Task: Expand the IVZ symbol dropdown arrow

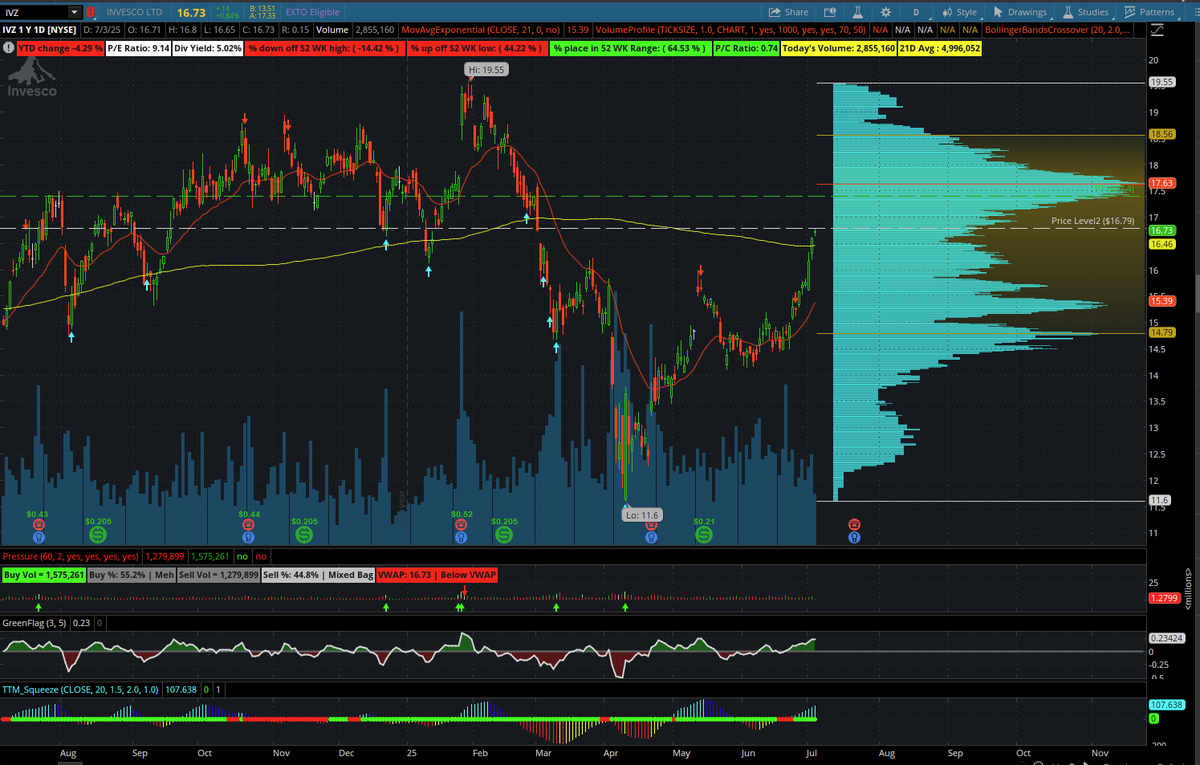Action: coord(75,12)
